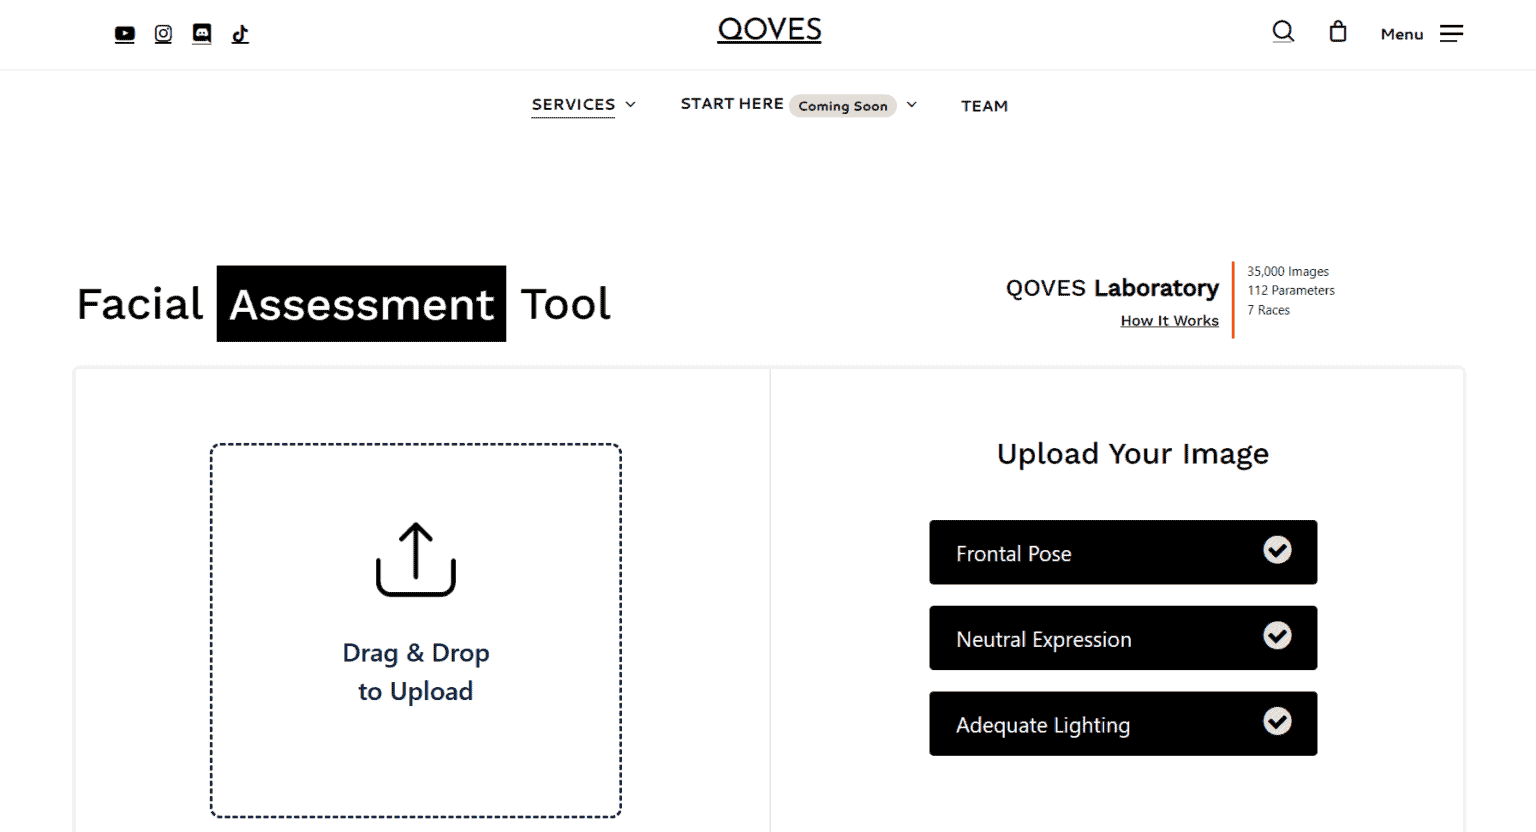This screenshot has height=832, width=1536.
Task: Click the 35,000 Images text
Action: (x=1288, y=272)
